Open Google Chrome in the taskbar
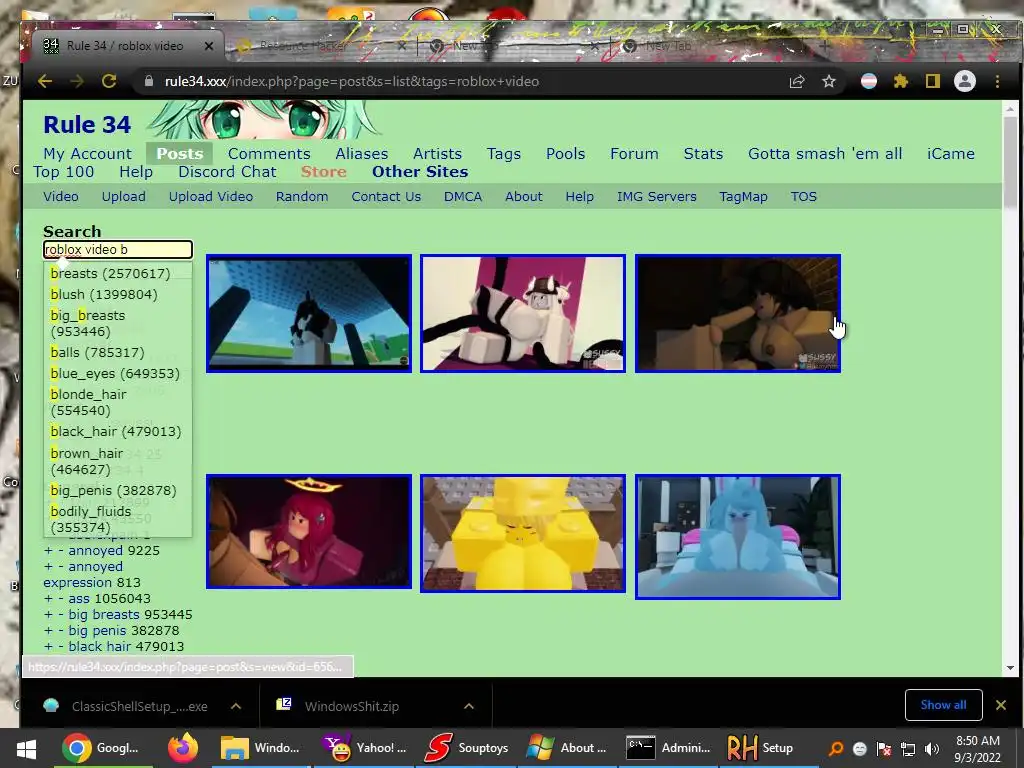The height and width of the screenshot is (768, 1024). 102,748
